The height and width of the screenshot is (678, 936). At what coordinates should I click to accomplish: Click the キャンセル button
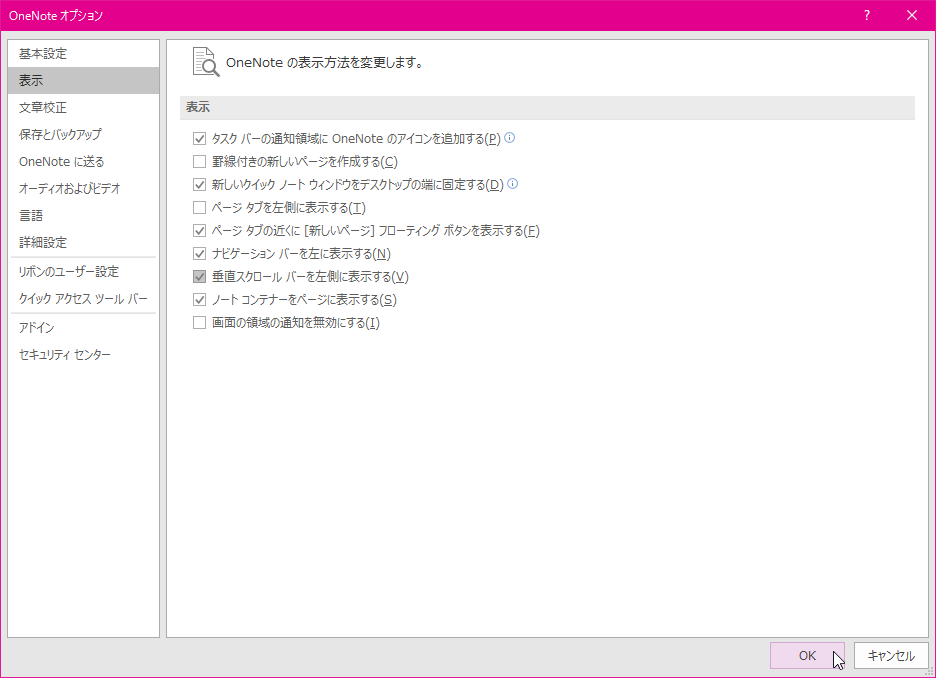tap(891, 655)
